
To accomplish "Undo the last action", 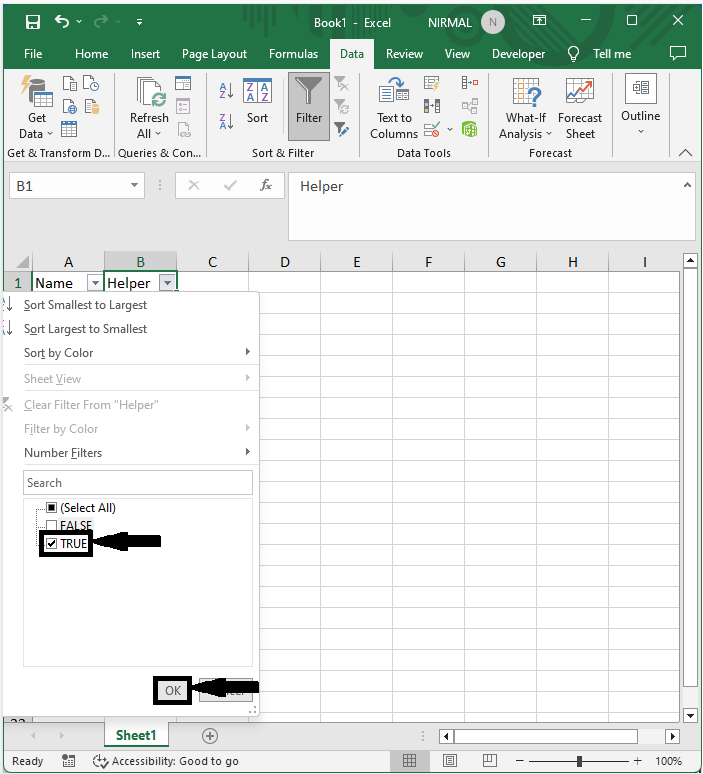I will [x=62, y=21].
